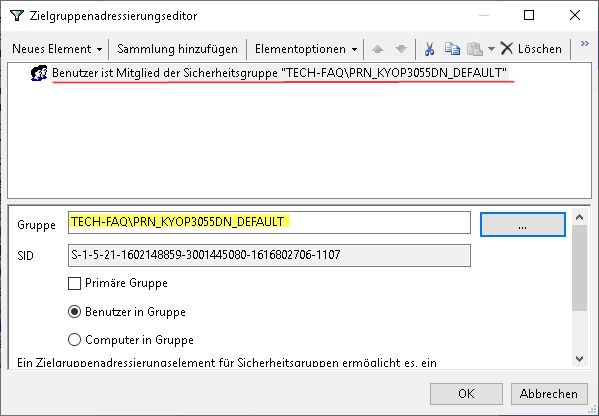Screen dimensions: 599x416
Task: Expand the paste options arrow
Action: point(491,49)
